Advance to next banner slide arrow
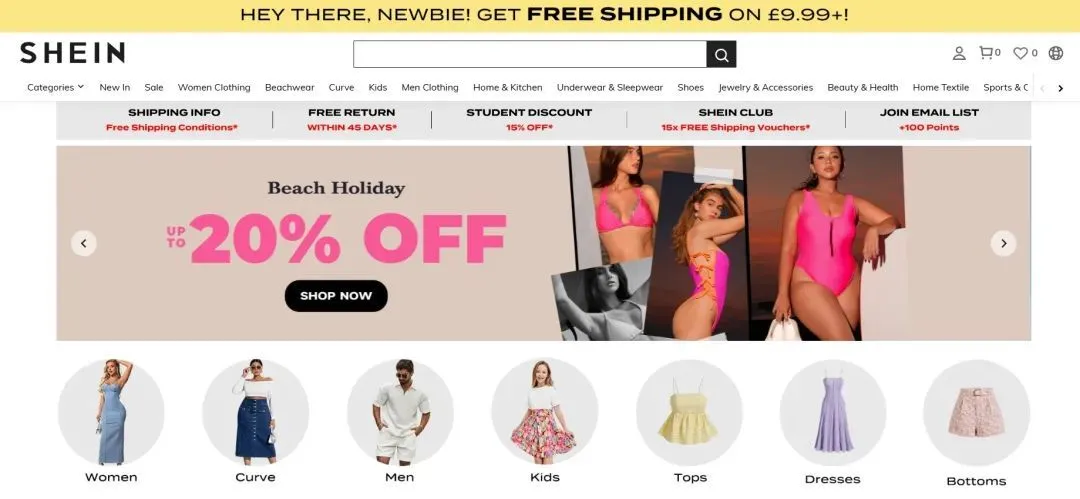Image resolution: width=1080 pixels, height=499 pixels. pos(1004,243)
